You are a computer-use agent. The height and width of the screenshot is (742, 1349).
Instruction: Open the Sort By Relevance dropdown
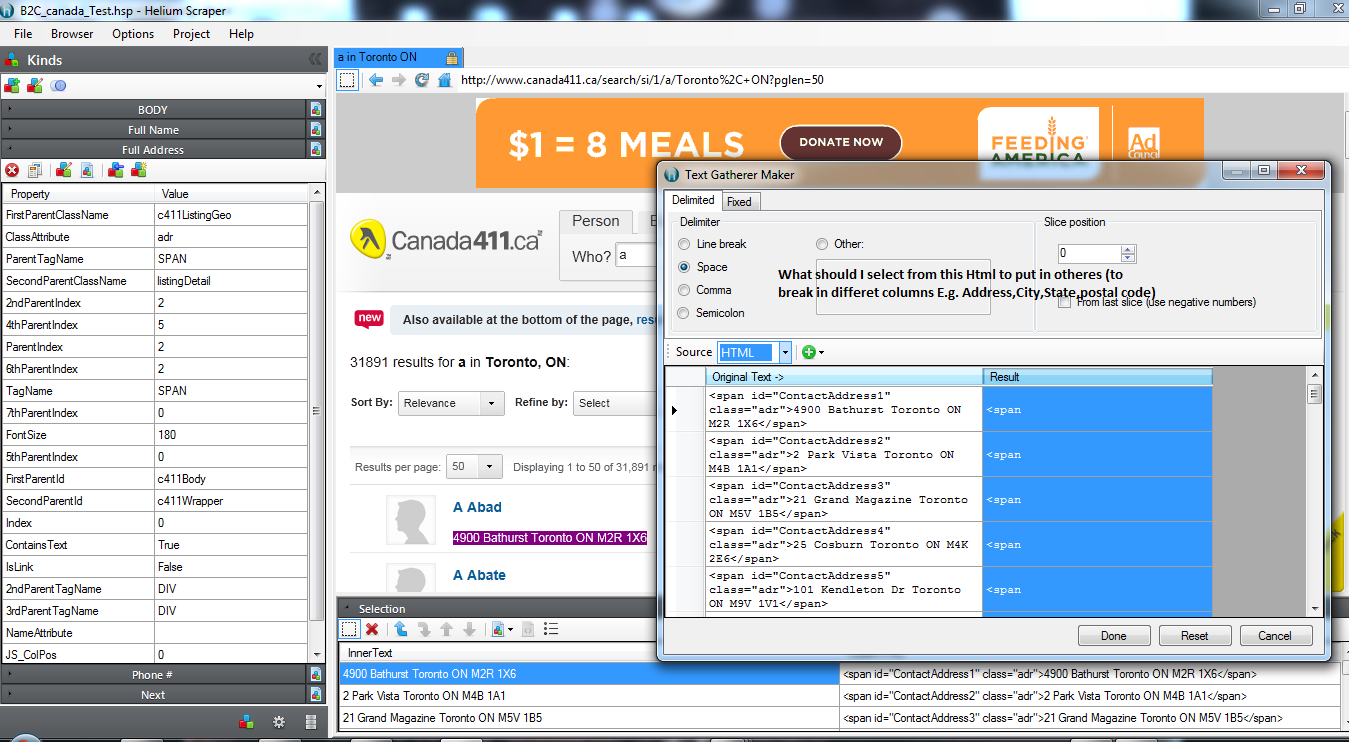tap(451, 403)
